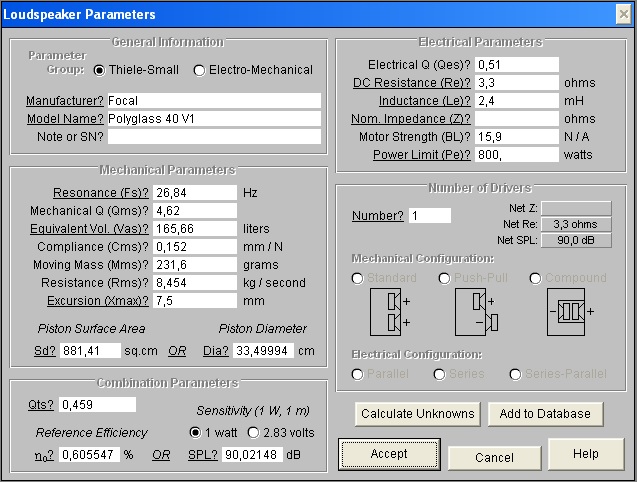The width and height of the screenshot is (637, 482).
Task: Close the Loudspeaker Parameters dialog
Action: click(x=622, y=14)
